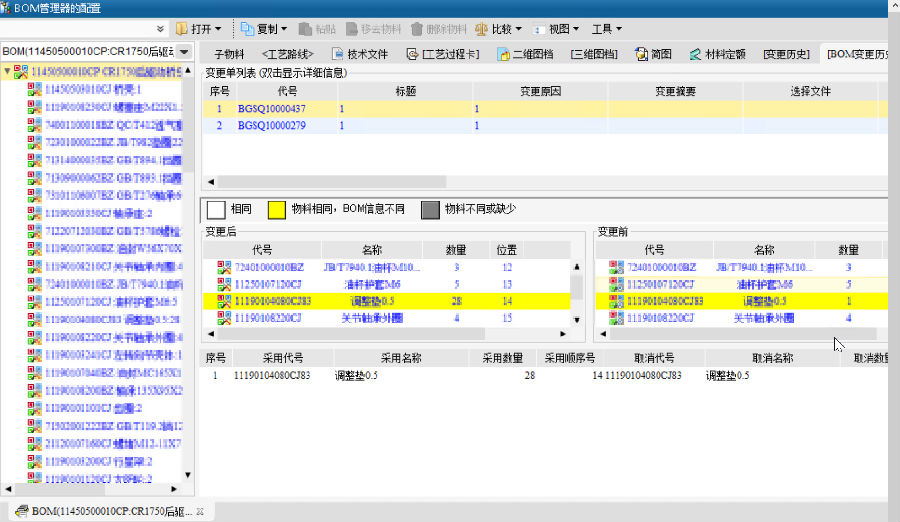The image size is (900, 522).
Task: Switch to the [变更历史] tab
Action: pos(786,54)
